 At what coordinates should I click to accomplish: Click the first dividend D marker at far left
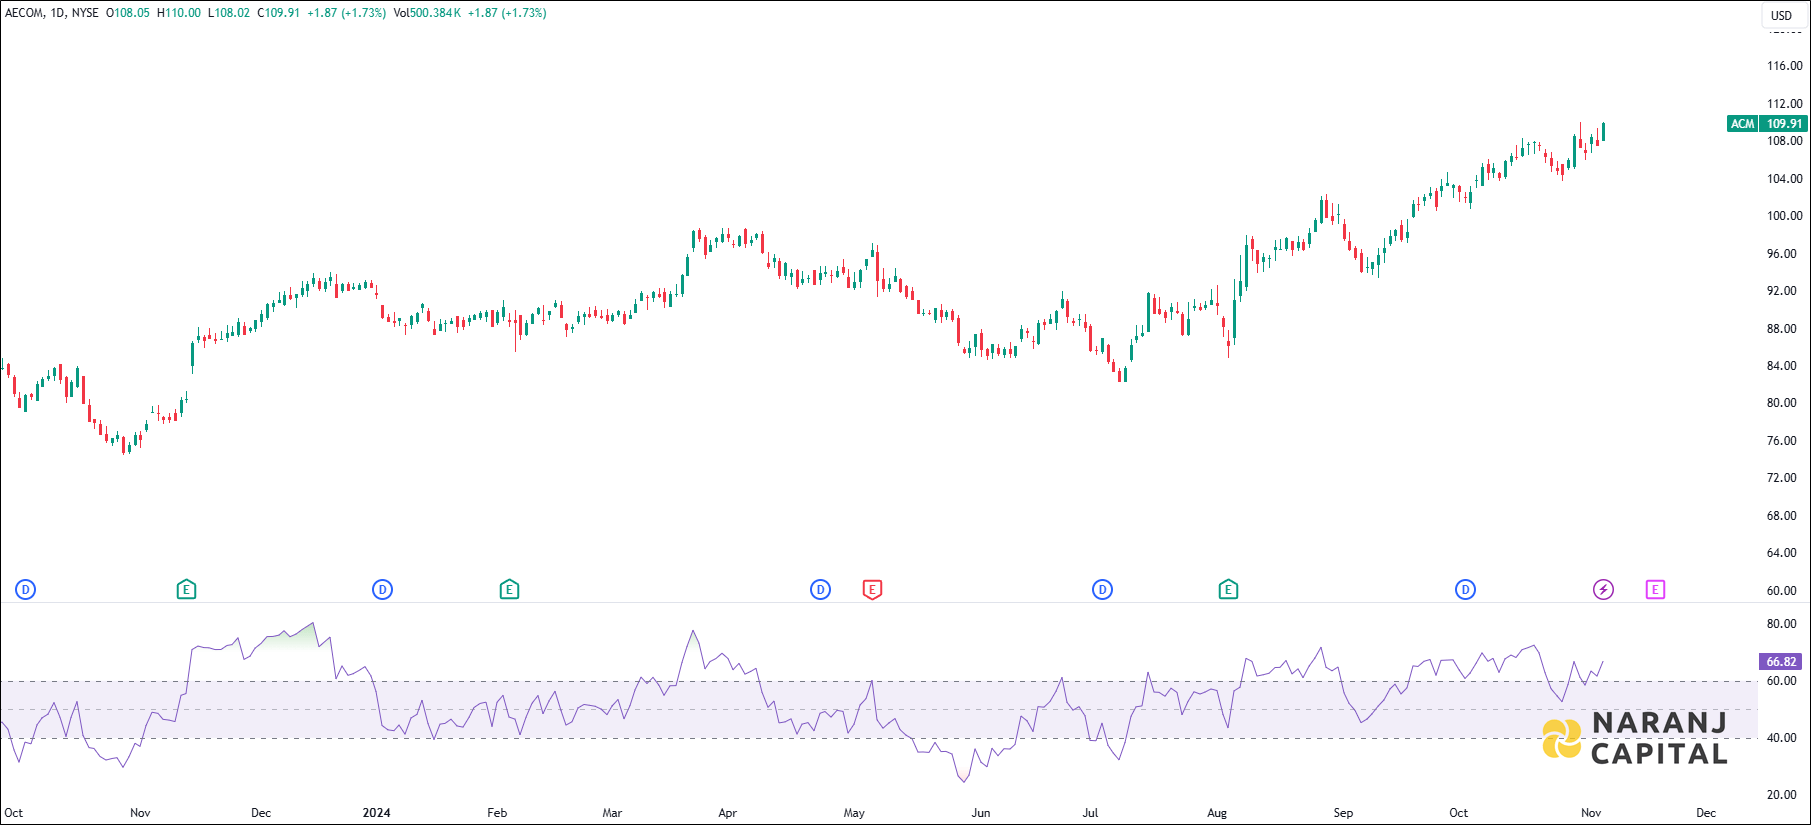[26, 590]
